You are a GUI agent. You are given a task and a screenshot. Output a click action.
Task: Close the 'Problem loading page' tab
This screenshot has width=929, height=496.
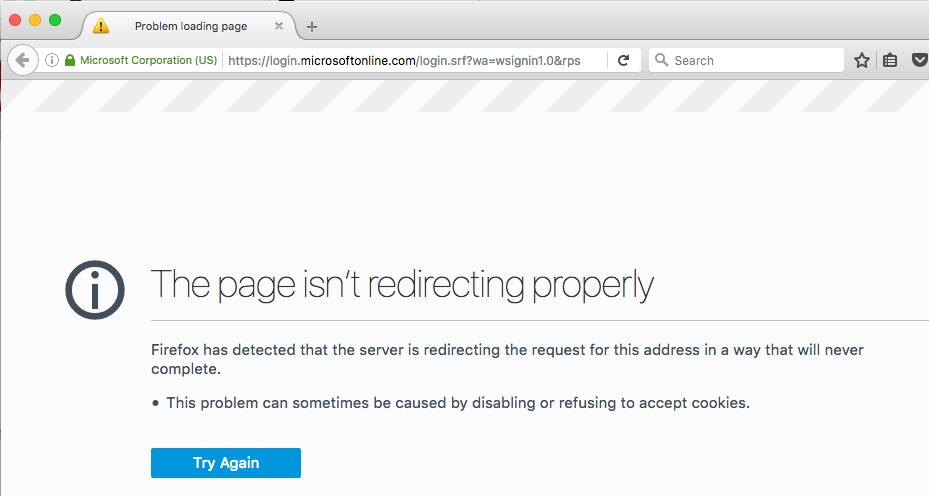(279, 26)
